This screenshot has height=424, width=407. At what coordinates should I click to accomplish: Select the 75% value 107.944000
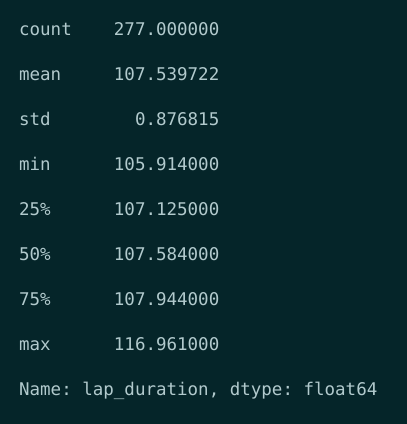(x=166, y=299)
